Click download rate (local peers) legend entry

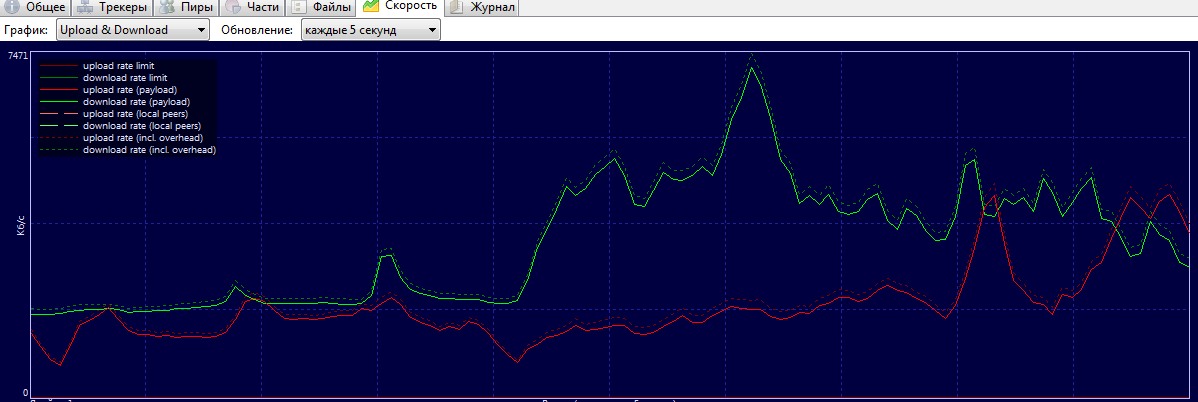[x=142, y=126]
